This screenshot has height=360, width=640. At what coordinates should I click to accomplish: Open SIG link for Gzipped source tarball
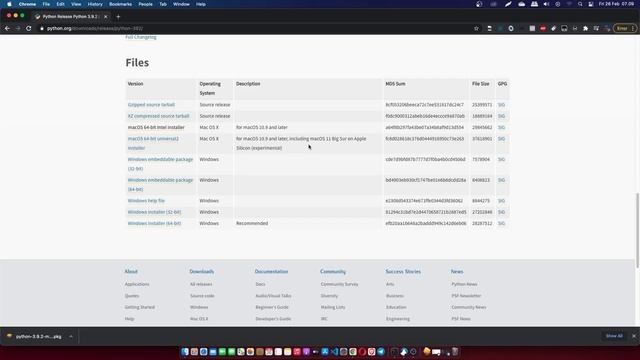click(501, 105)
